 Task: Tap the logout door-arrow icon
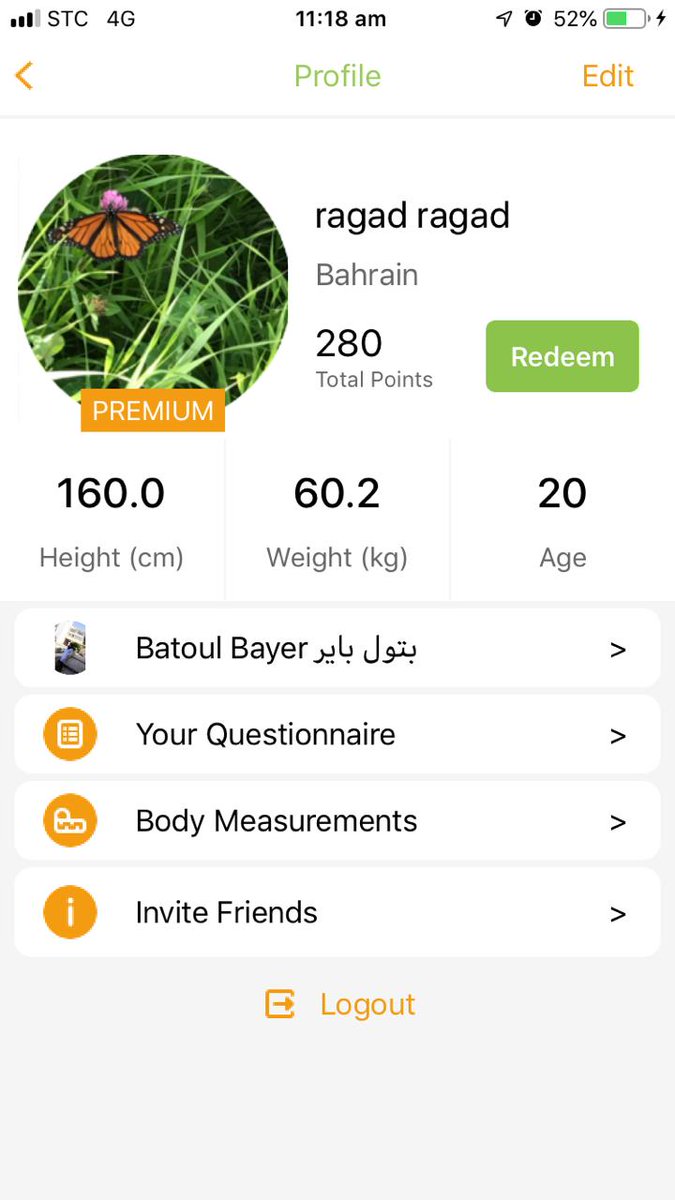click(x=280, y=1004)
